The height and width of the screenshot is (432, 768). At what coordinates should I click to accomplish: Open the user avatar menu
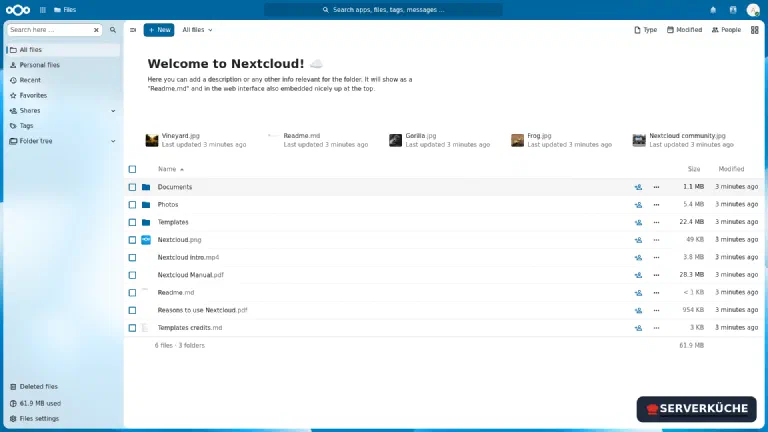click(753, 10)
